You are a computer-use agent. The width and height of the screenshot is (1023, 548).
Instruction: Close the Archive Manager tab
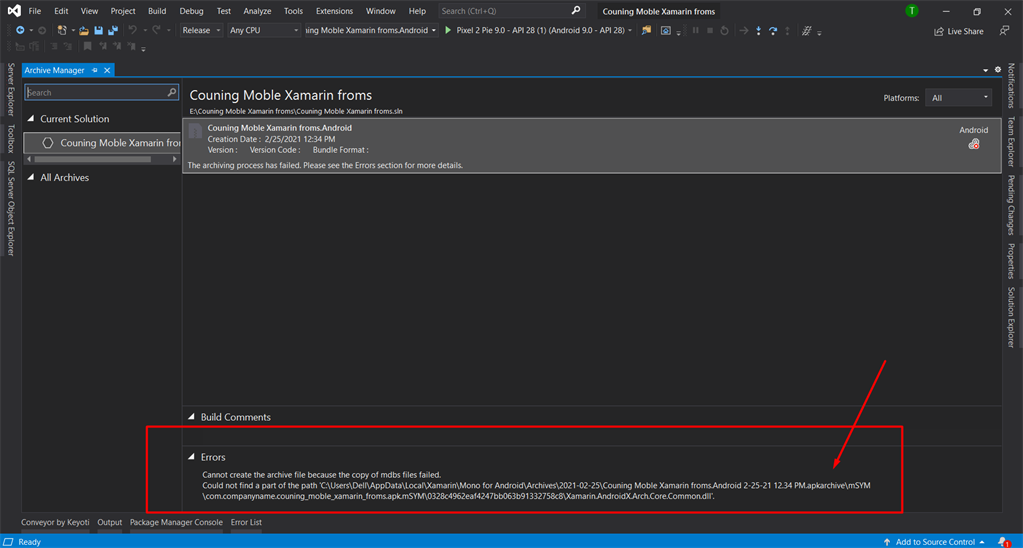[107, 70]
